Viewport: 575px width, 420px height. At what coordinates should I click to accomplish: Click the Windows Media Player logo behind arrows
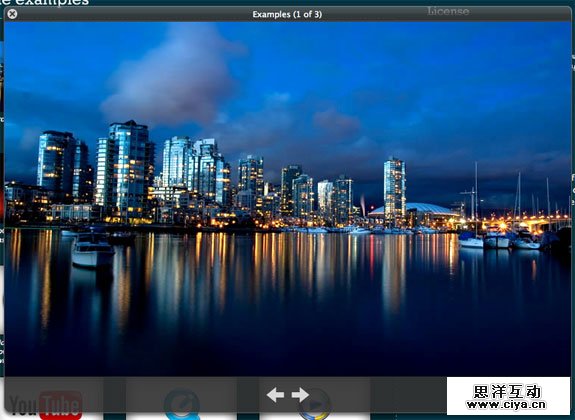(315, 404)
